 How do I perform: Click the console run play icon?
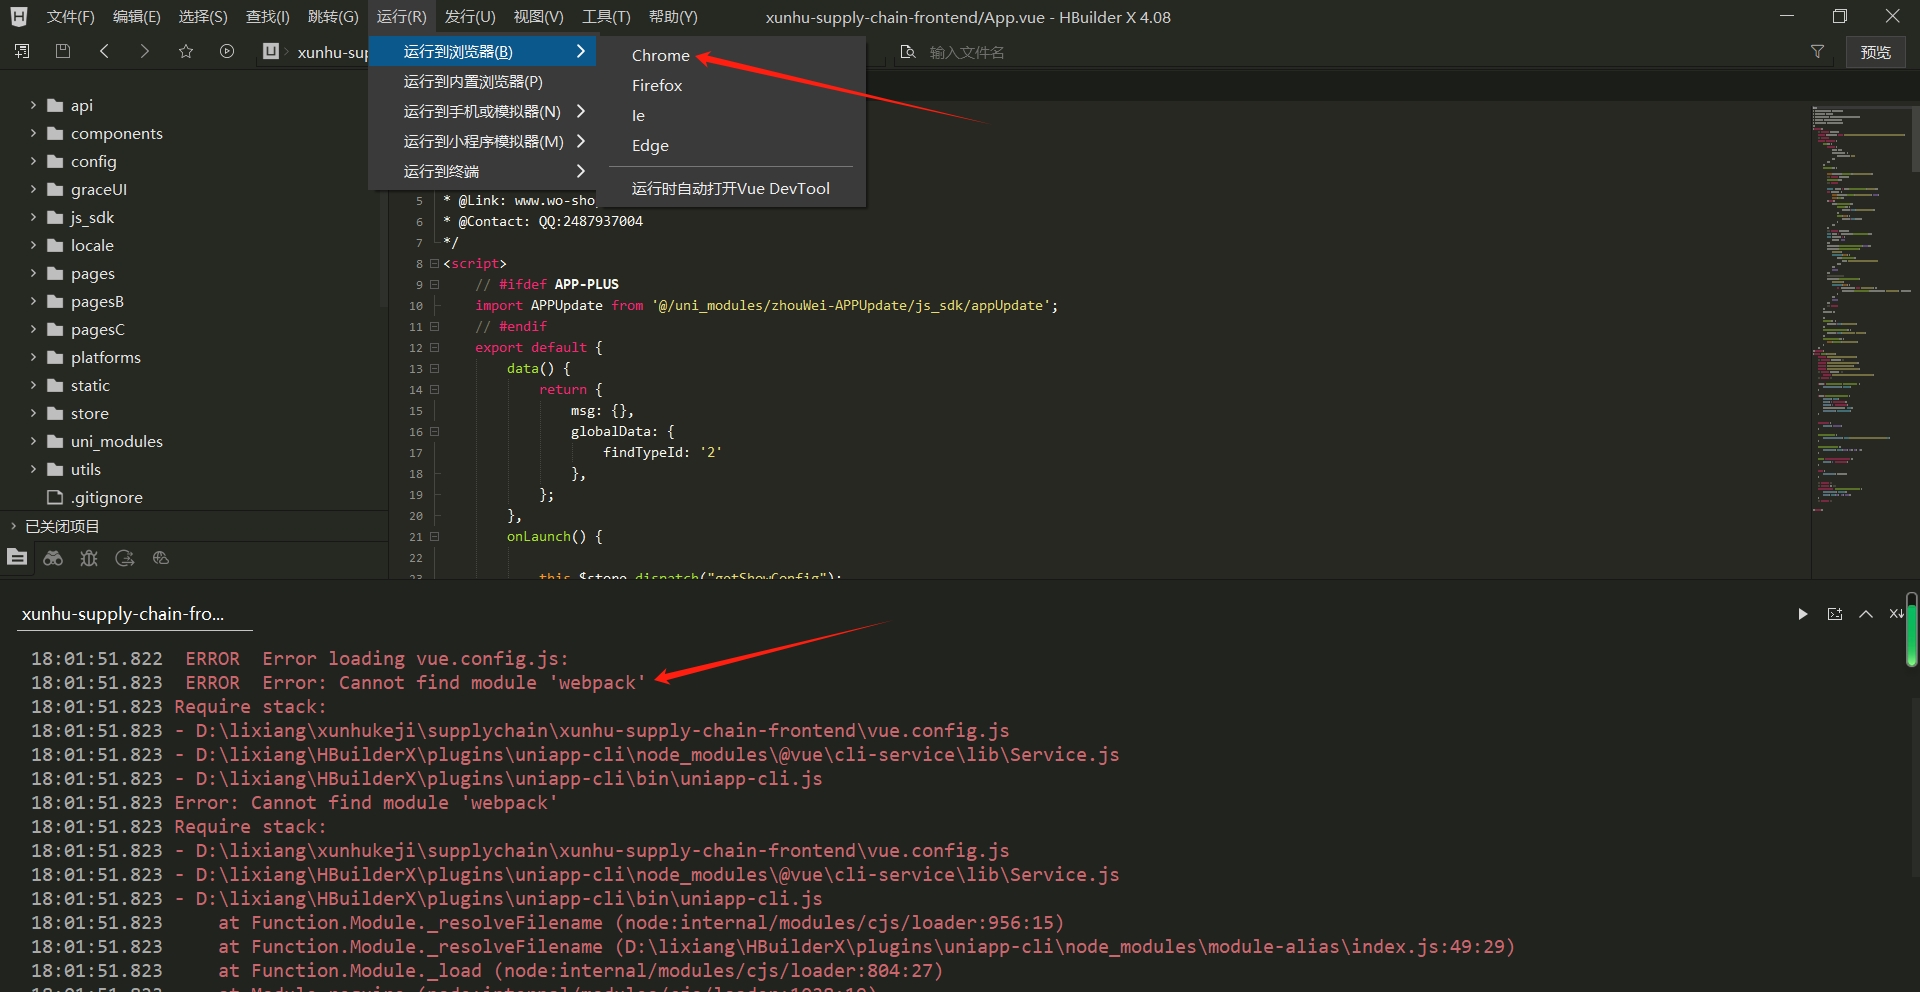coord(1803,614)
